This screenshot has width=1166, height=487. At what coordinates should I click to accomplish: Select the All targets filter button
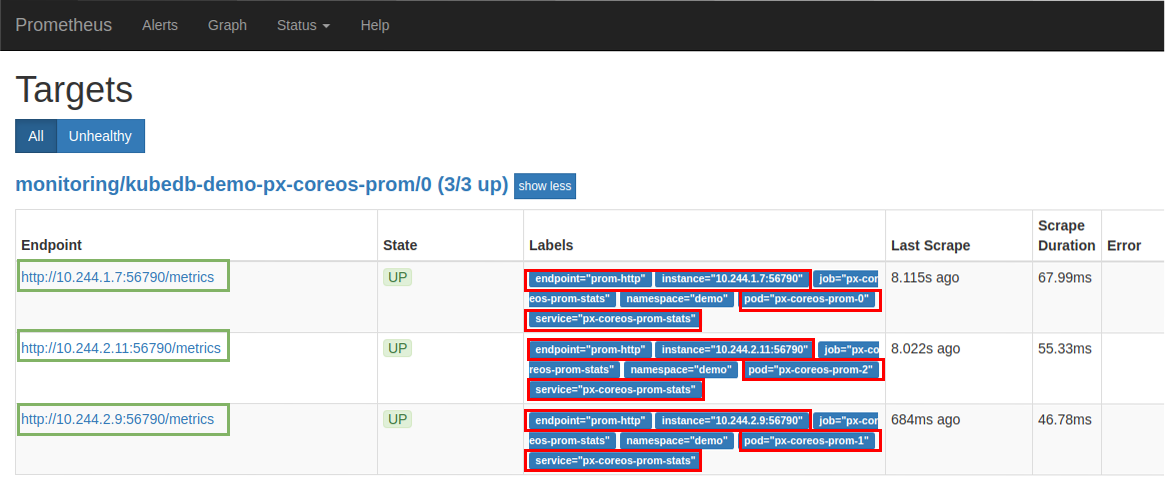click(36, 136)
